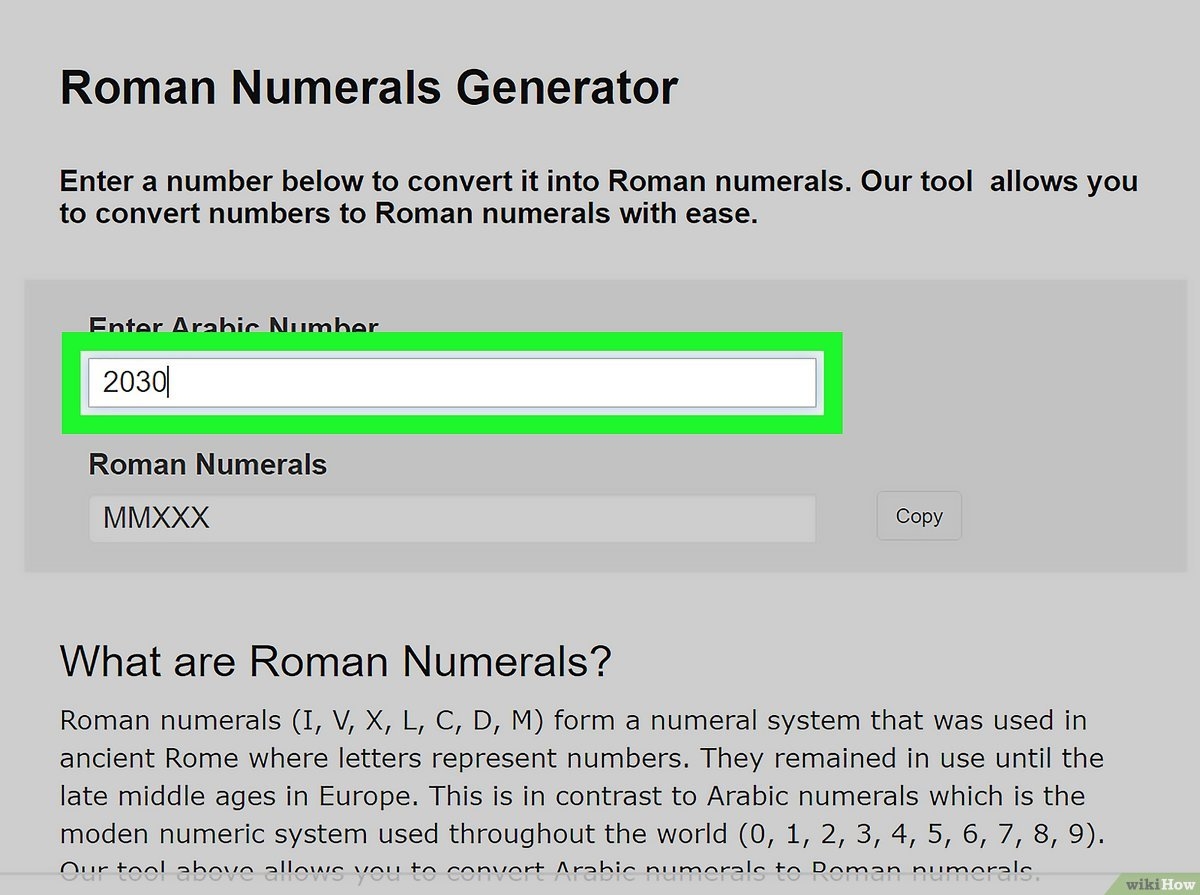Click the Roman Numerals Generator page title
This screenshot has width=1200, height=895.
point(370,87)
